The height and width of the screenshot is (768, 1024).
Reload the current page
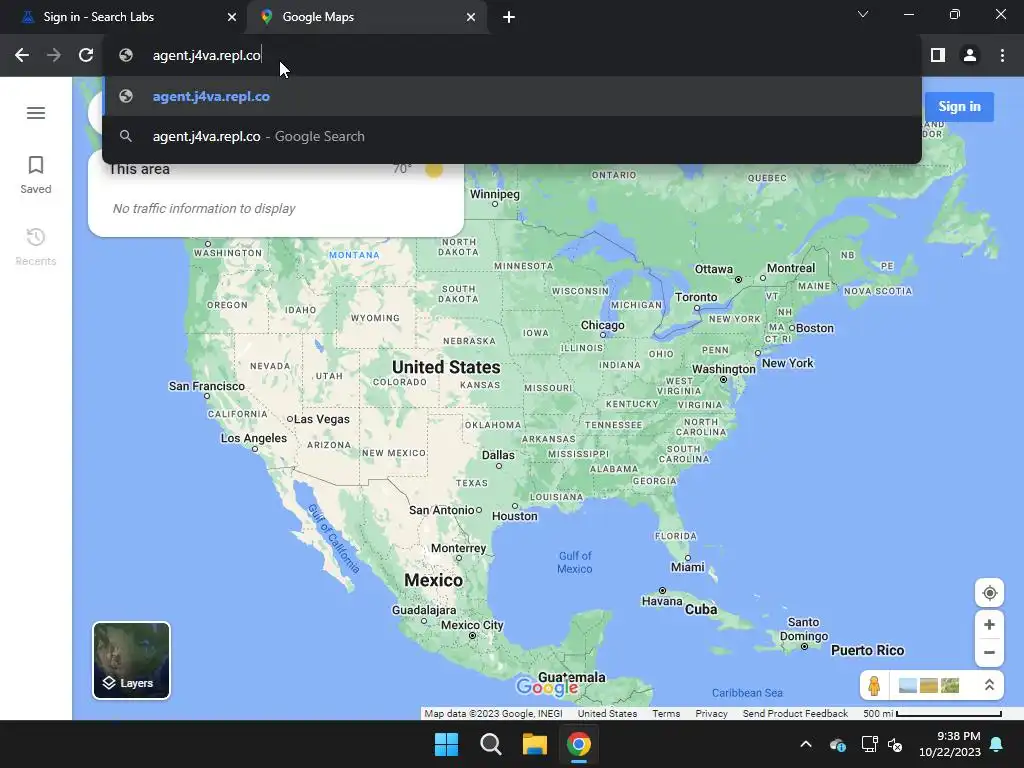coord(86,56)
